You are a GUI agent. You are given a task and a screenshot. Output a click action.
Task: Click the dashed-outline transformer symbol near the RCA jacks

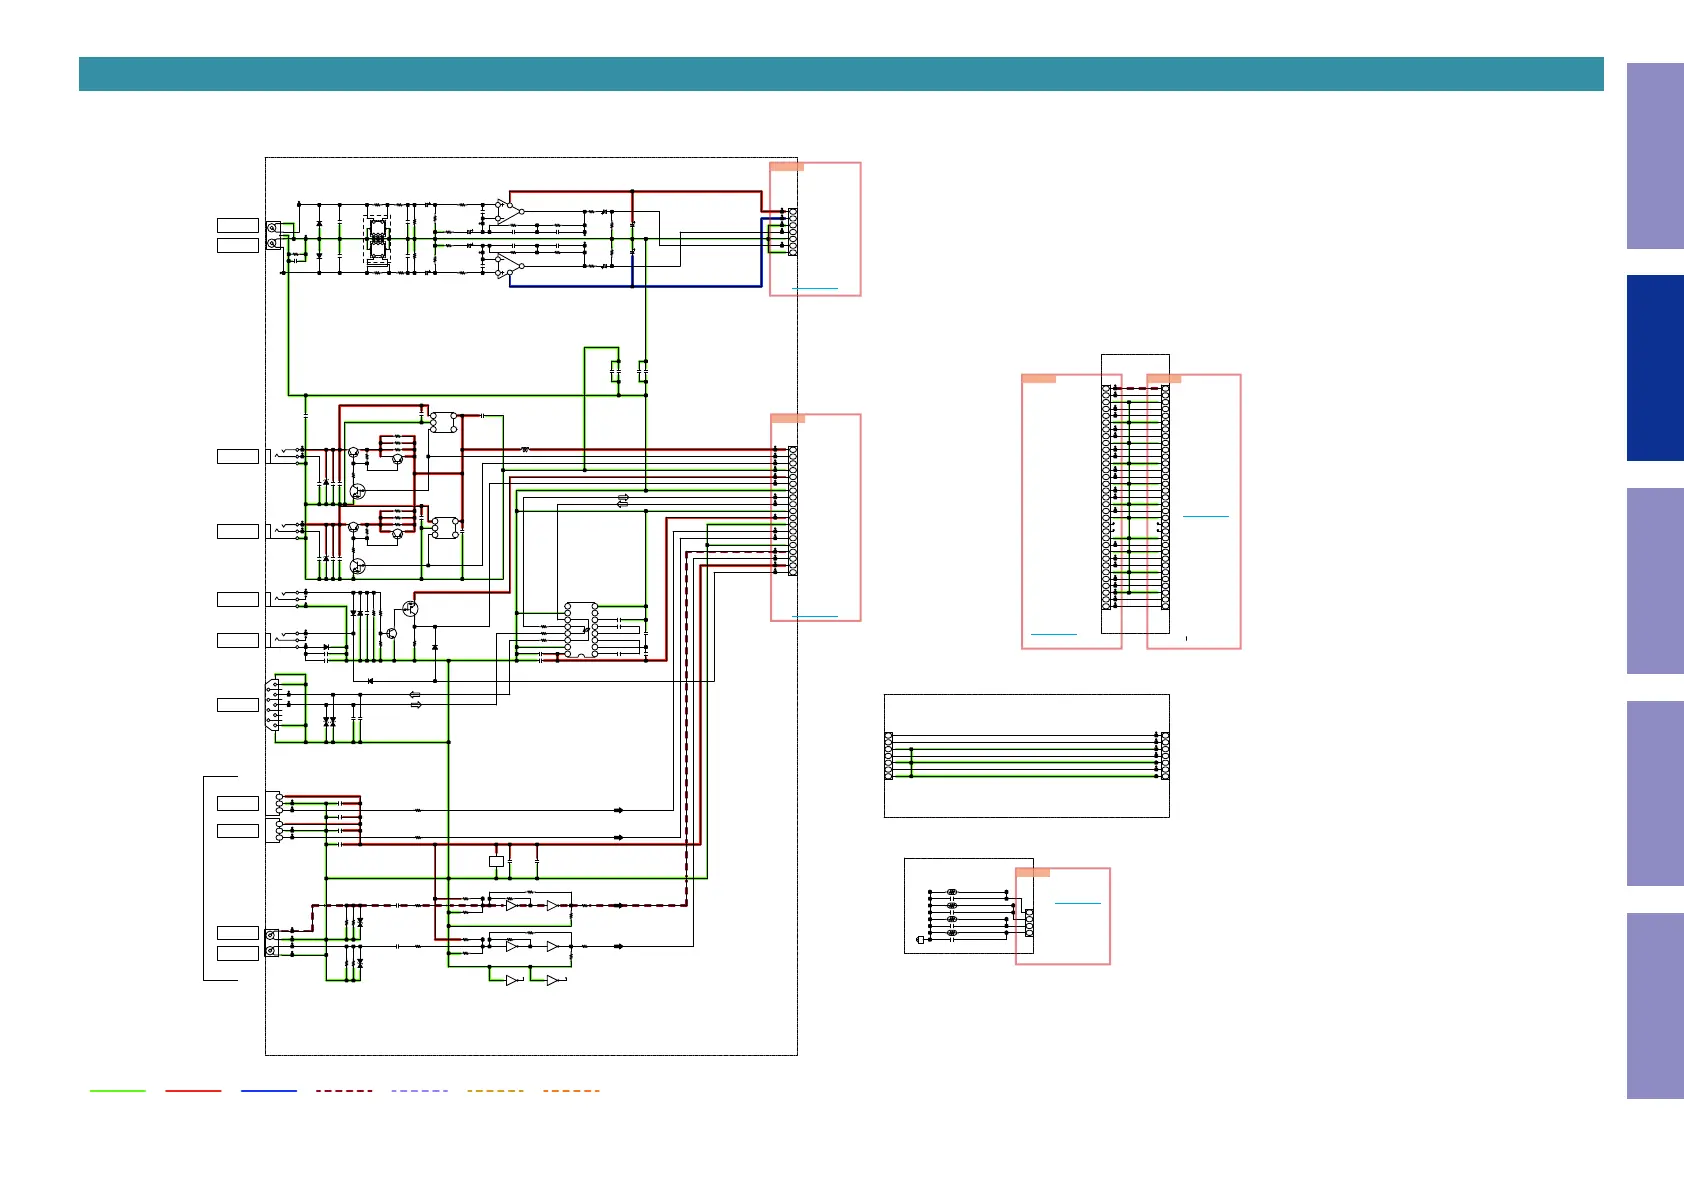pyautogui.click(x=377, y=239)
